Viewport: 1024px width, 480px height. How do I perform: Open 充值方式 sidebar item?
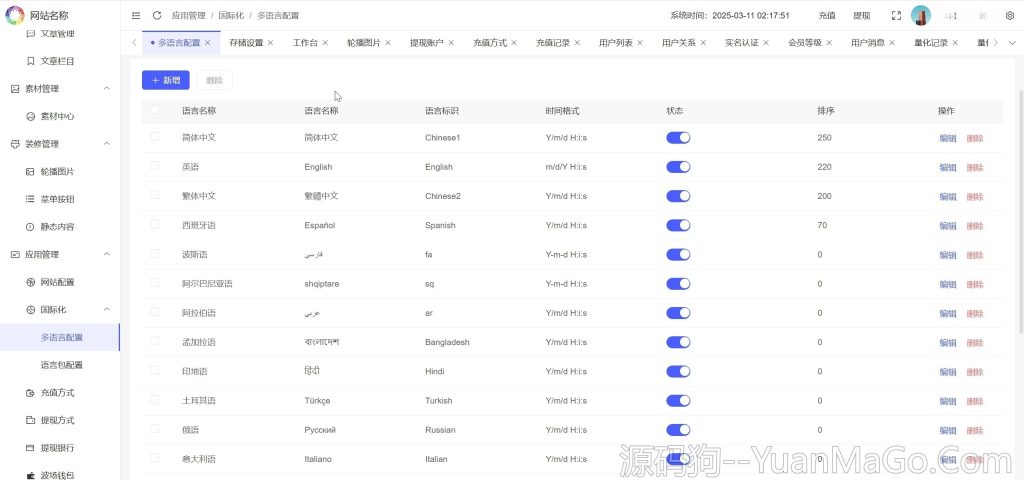coord(57,393)
